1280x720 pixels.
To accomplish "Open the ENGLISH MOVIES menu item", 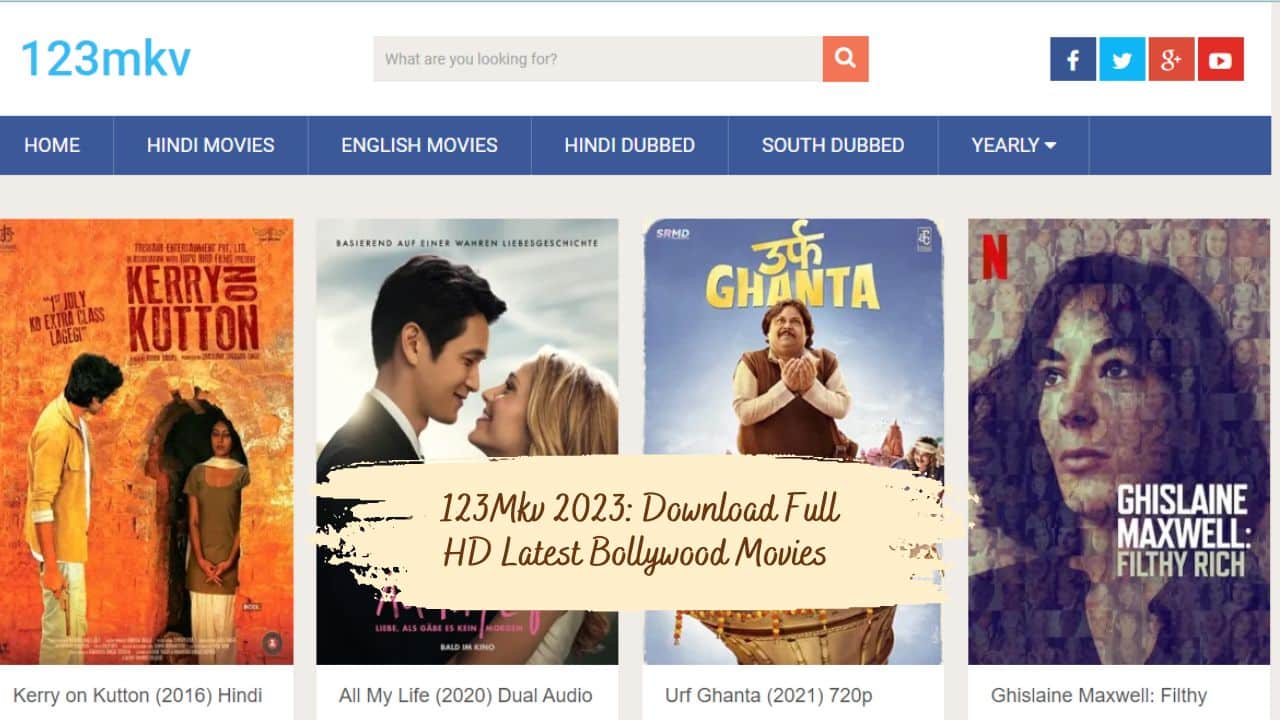I will [420, 145].
